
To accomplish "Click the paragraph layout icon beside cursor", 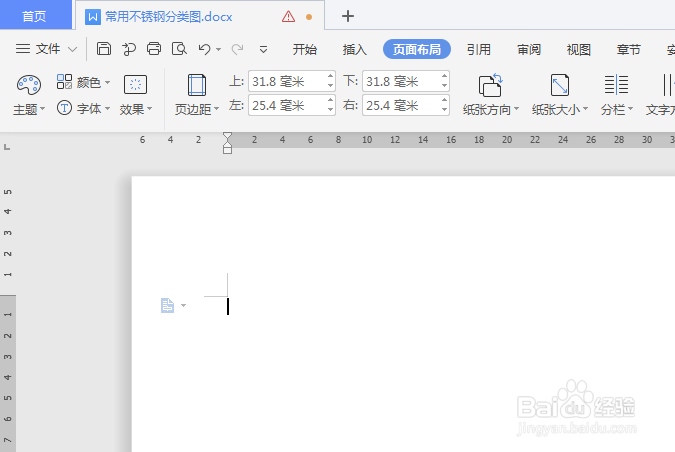I will tap(167, 305).
